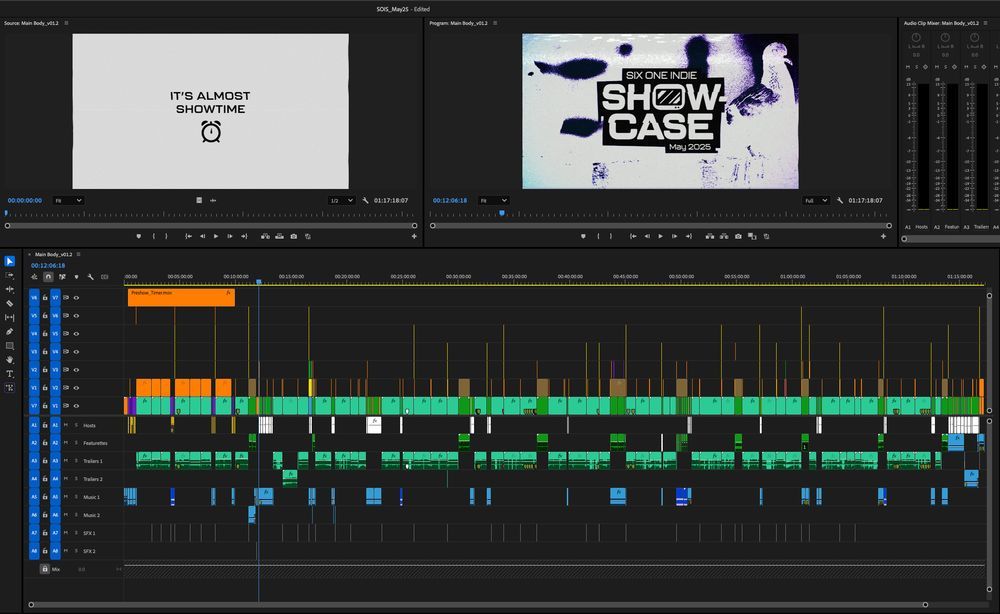This screenshot has height=614, width=1000.
Task: Solo the Music 1 audio track
Action: click(77, 497)
